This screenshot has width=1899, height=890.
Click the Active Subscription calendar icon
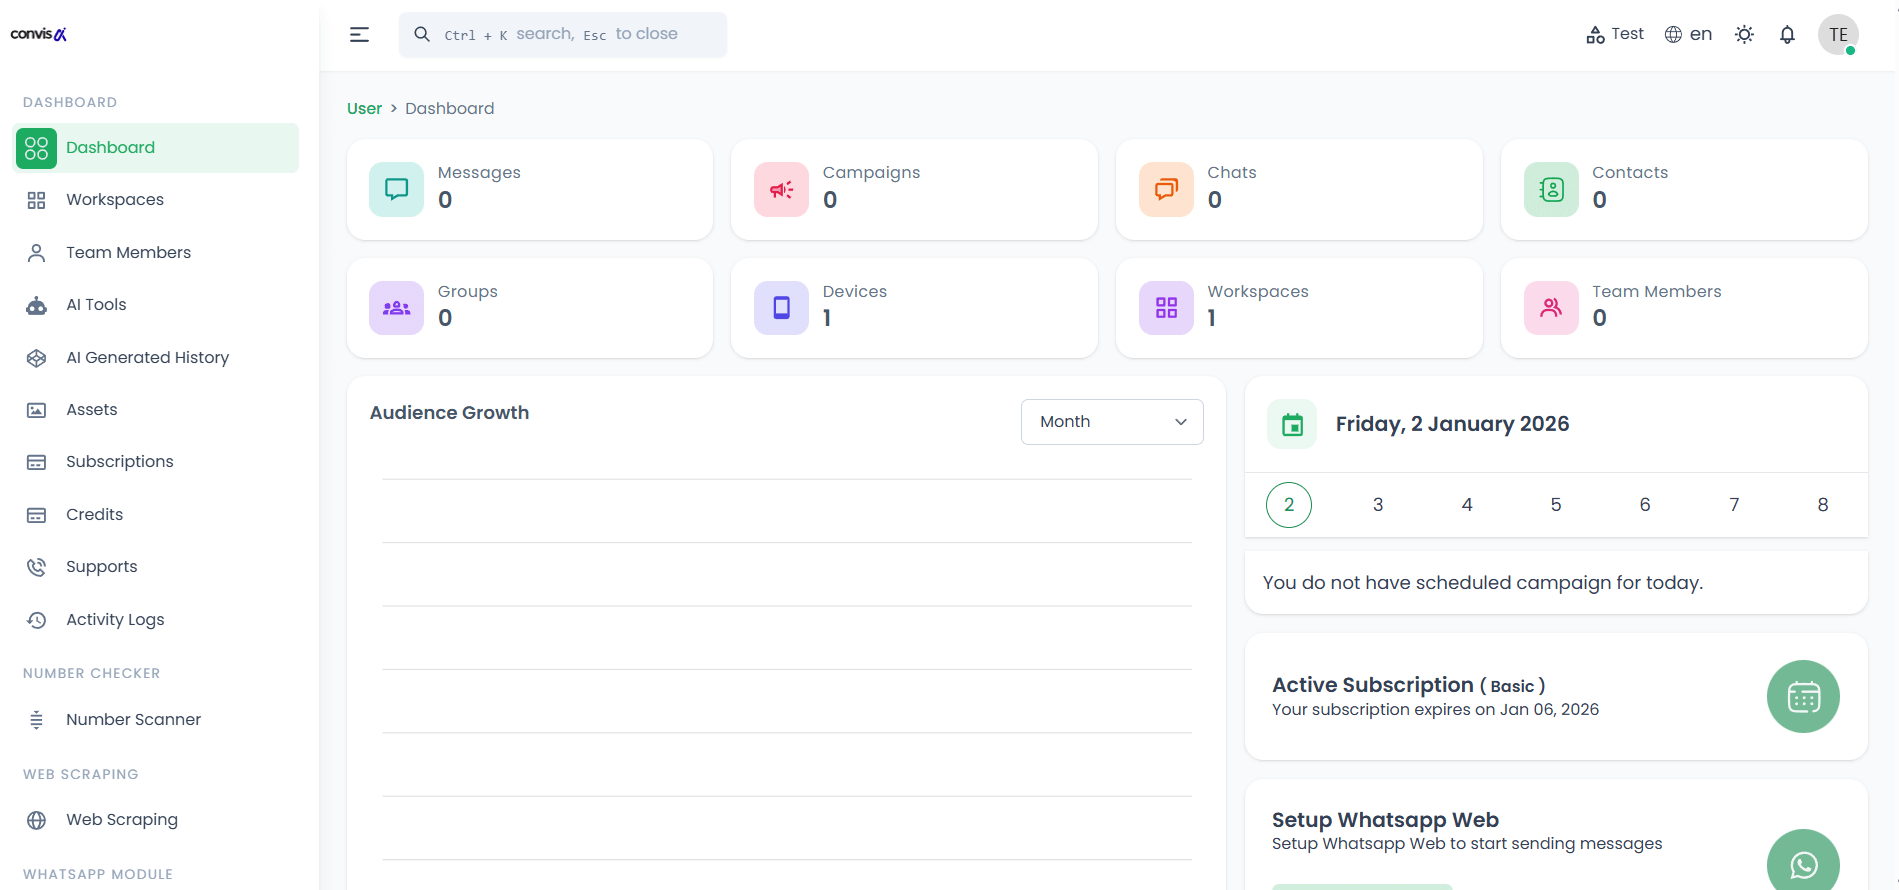click(1802, 697)
